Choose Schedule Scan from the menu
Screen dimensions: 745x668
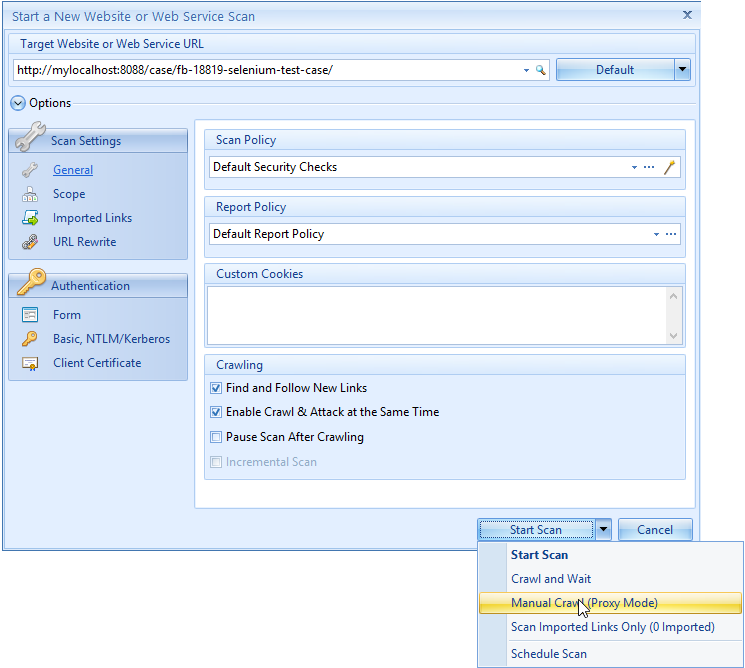pos(549,654)
